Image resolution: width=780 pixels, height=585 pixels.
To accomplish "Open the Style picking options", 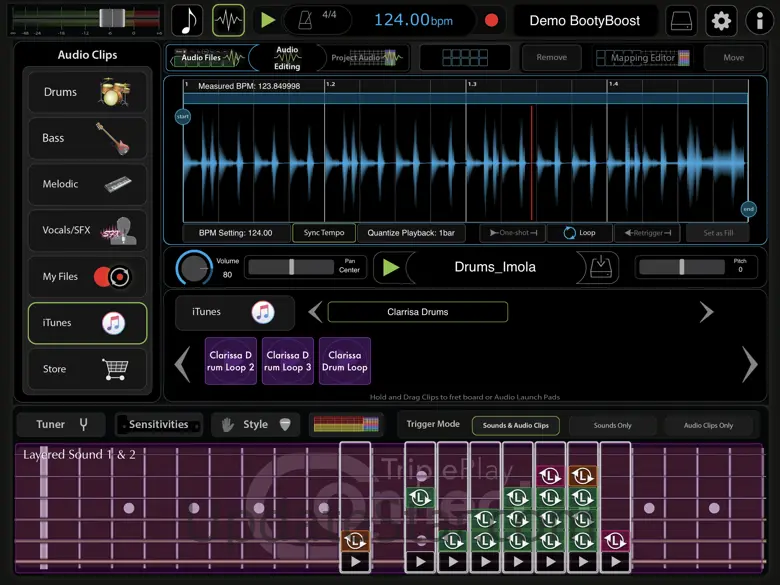I will point(256,425).
